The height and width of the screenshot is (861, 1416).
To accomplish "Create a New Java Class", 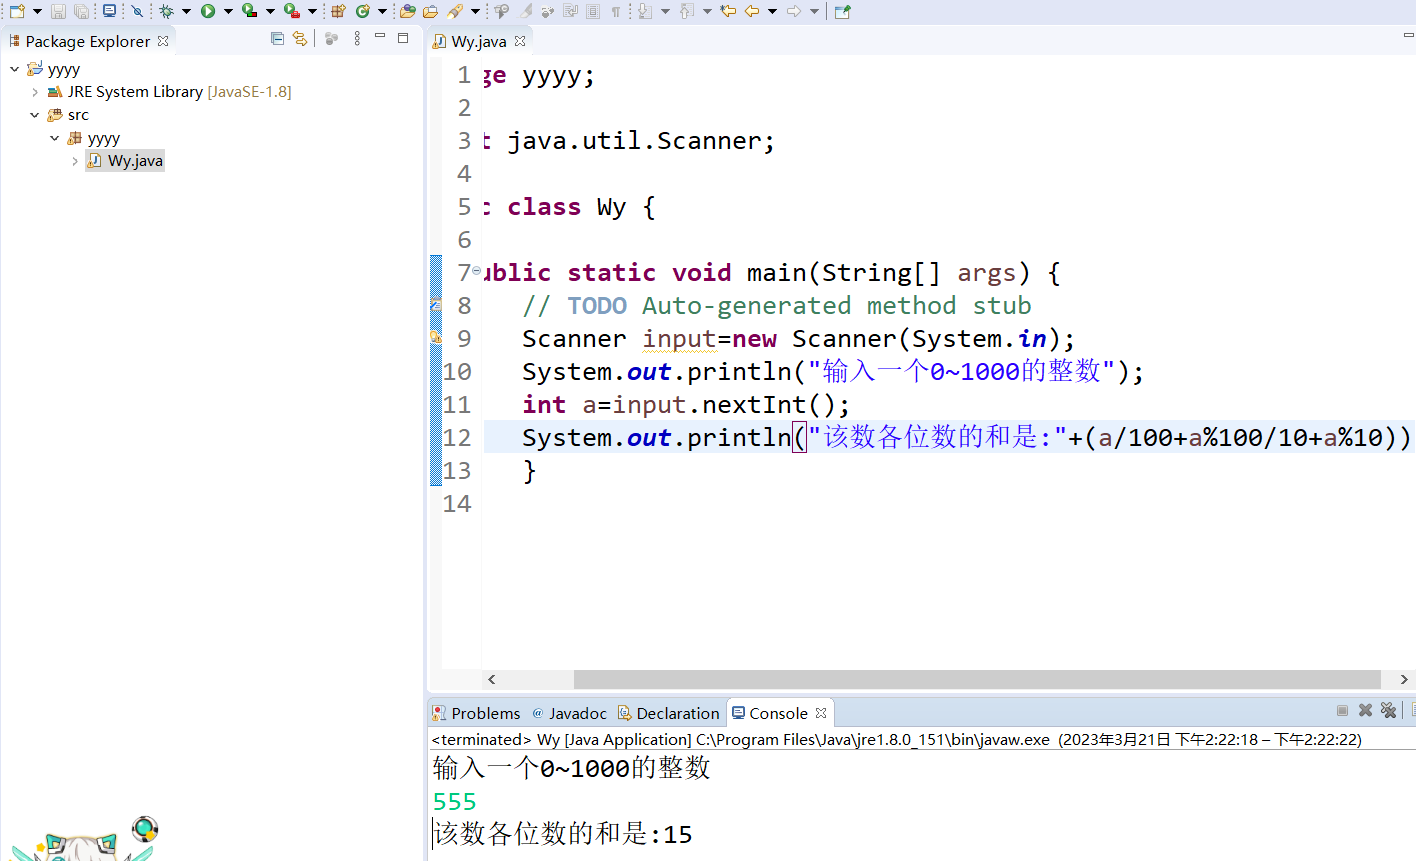I will click(362, 11).
